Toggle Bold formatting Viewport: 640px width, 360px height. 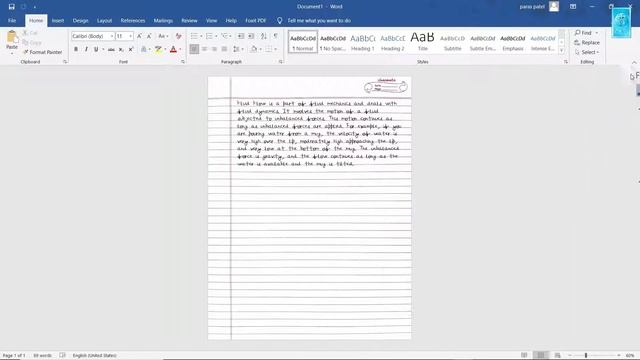(x=76, y=49)
